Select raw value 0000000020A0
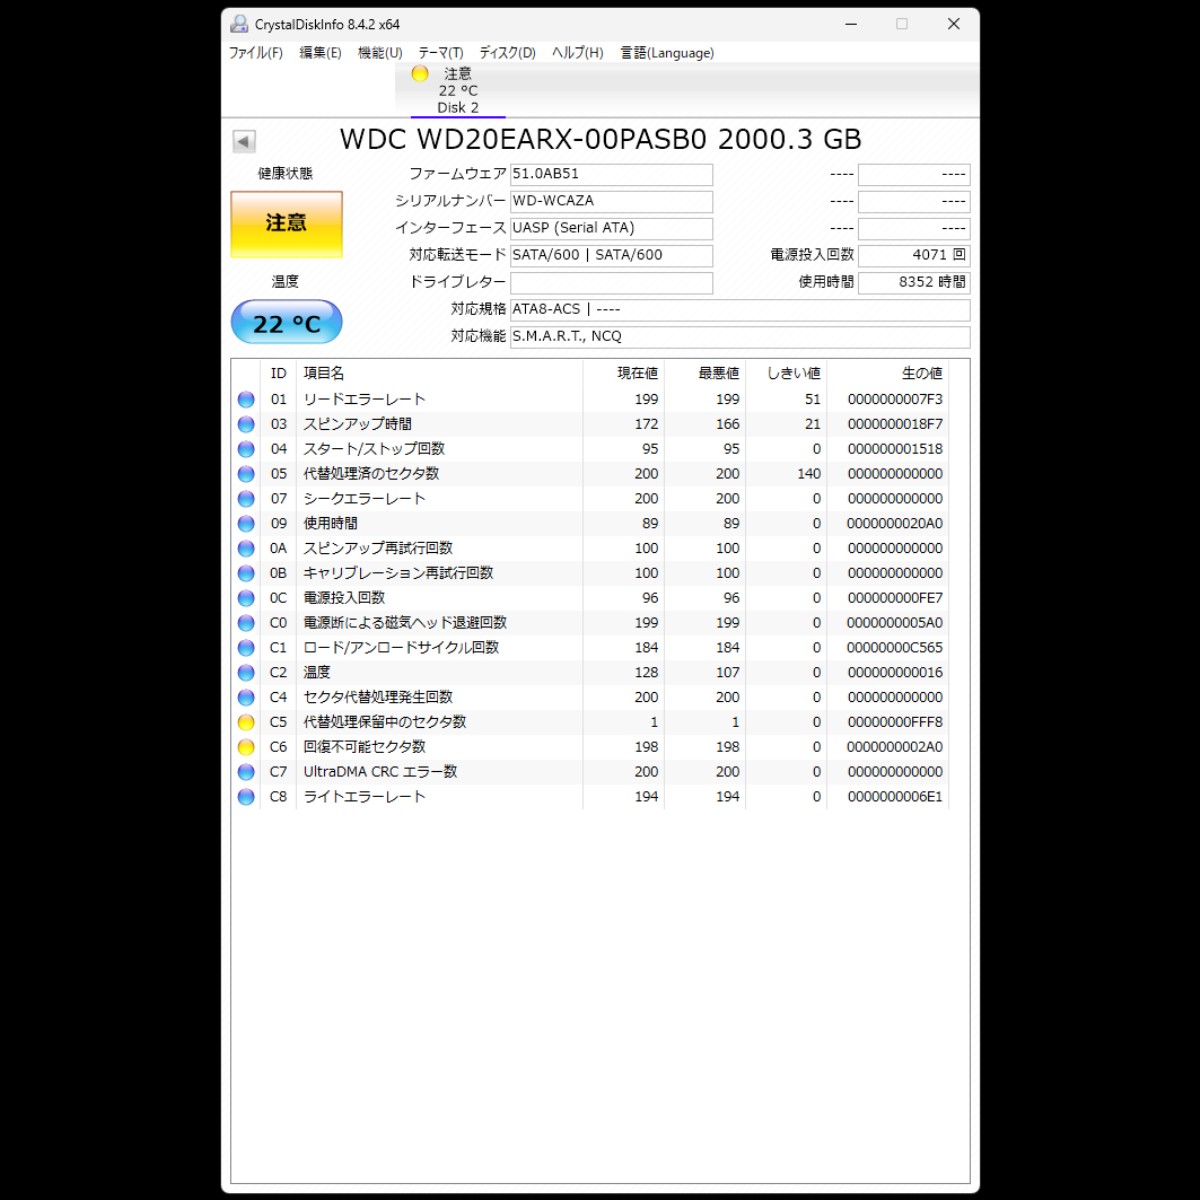The image size is (1200, 1200). click(895, 523)
